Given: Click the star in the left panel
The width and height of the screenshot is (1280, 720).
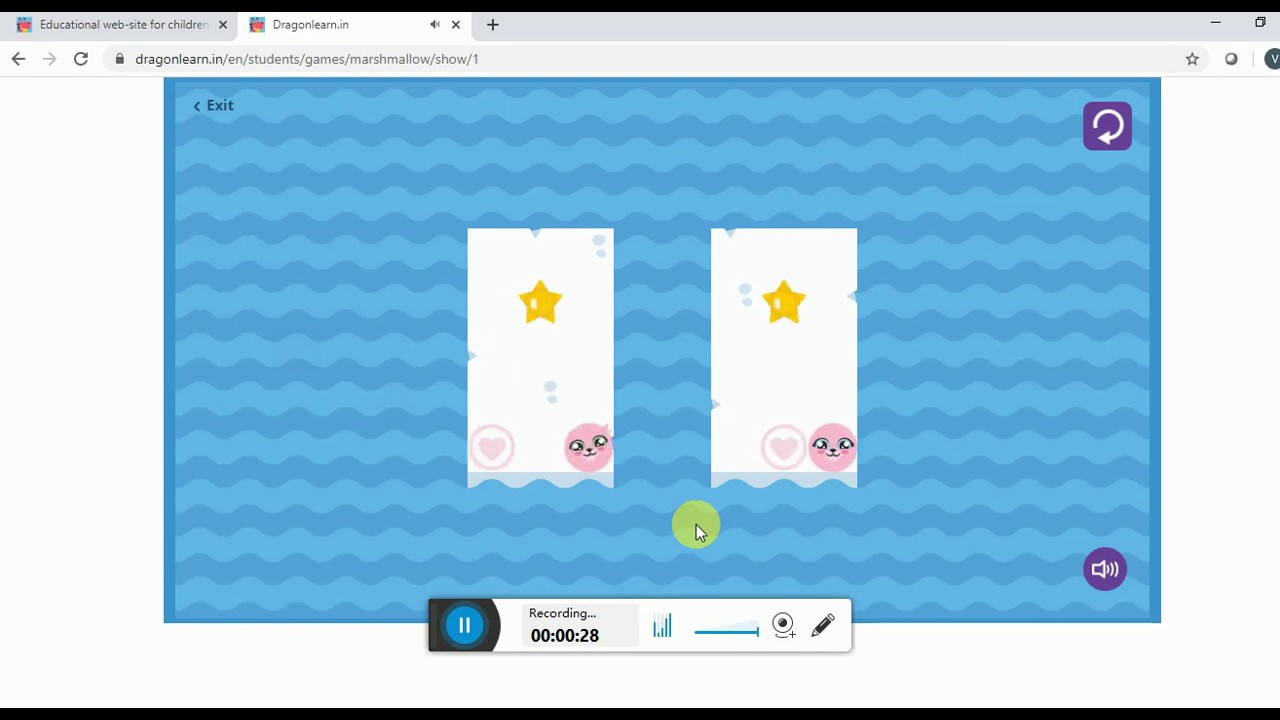Looking at the screenshot, I should (x=540, y=302).
